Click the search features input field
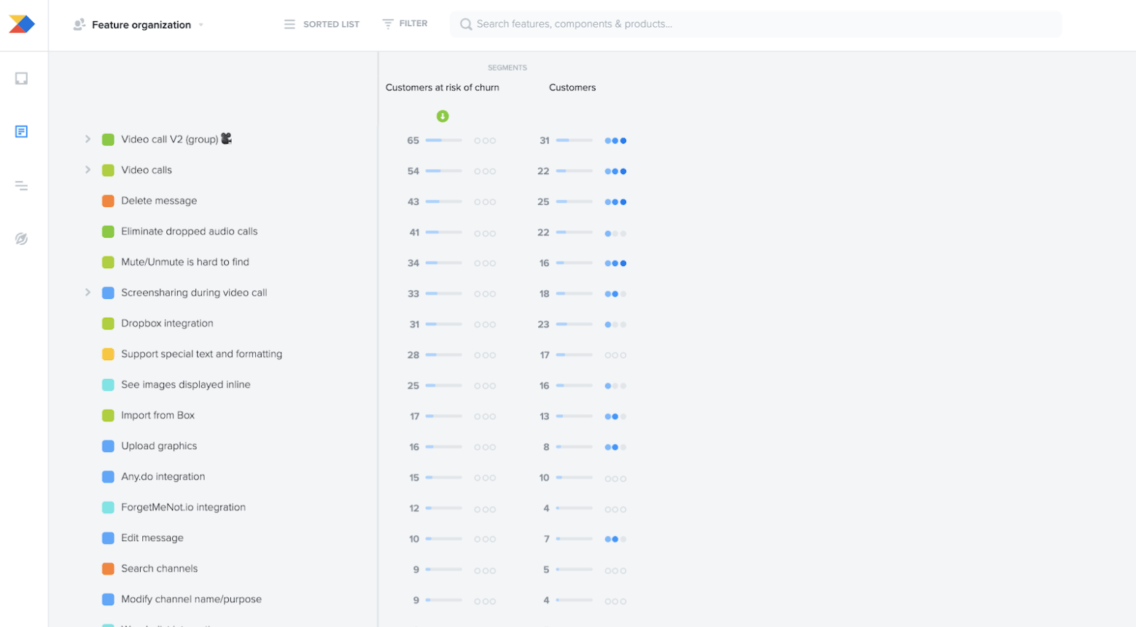Image resolution: width=1136 pixels, height=627 pixels. pyautogui.click(x=700, y=23)
